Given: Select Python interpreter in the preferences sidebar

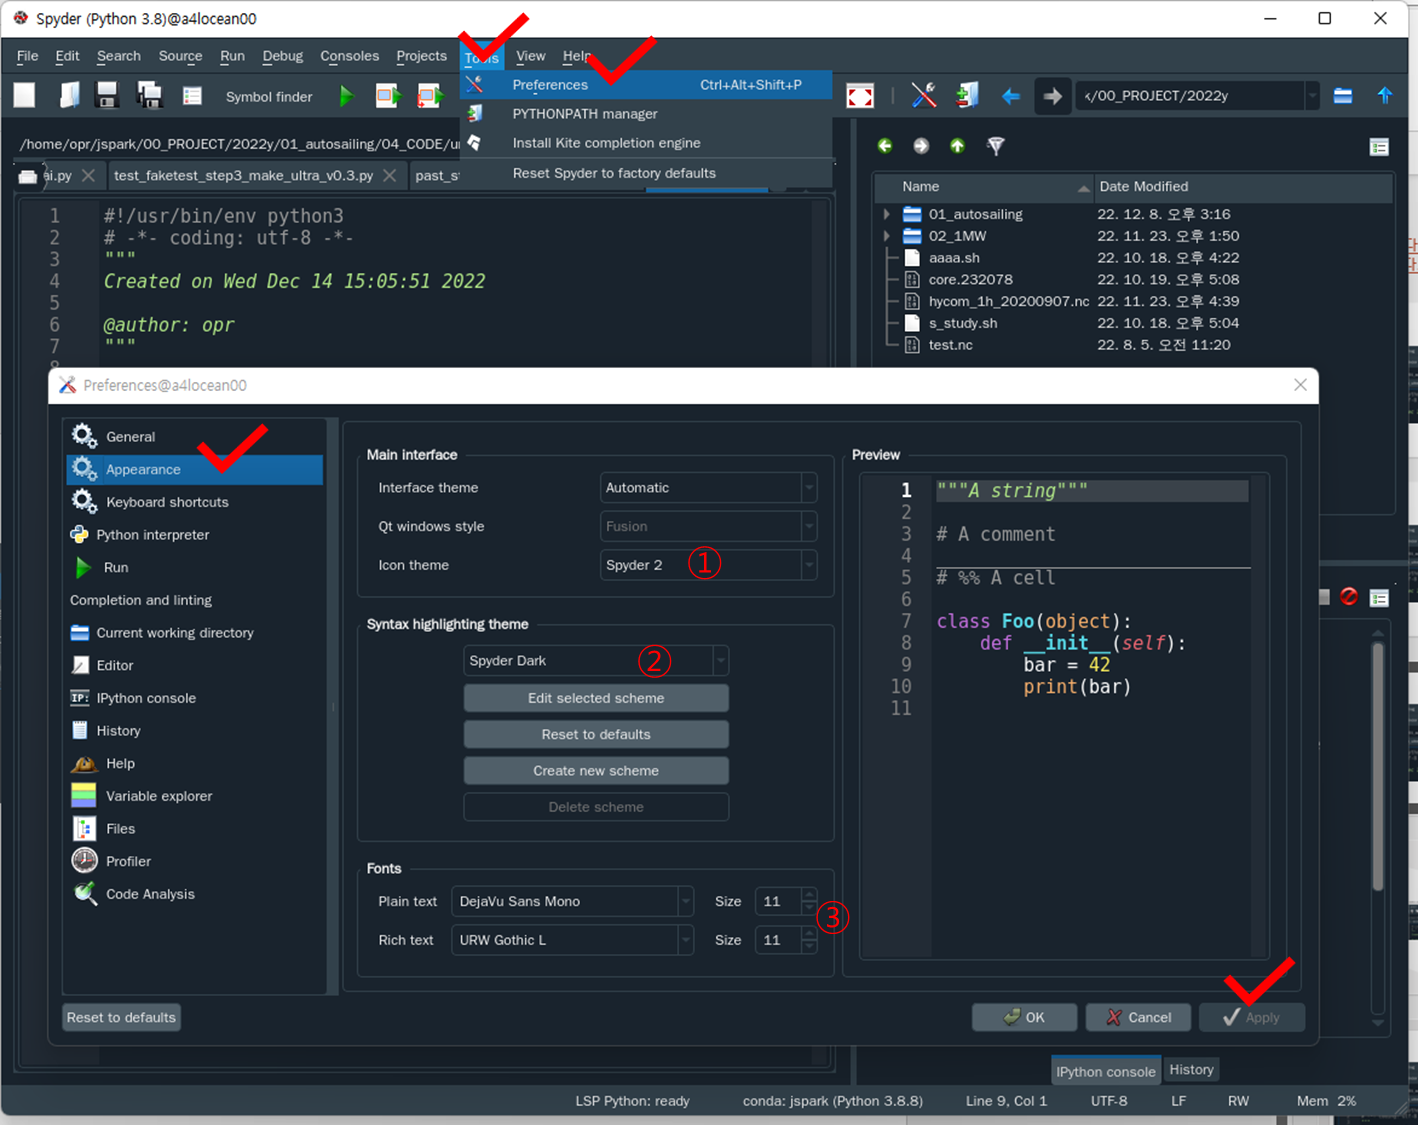Looking at the screenshot, I should click(x=195, y=535).
